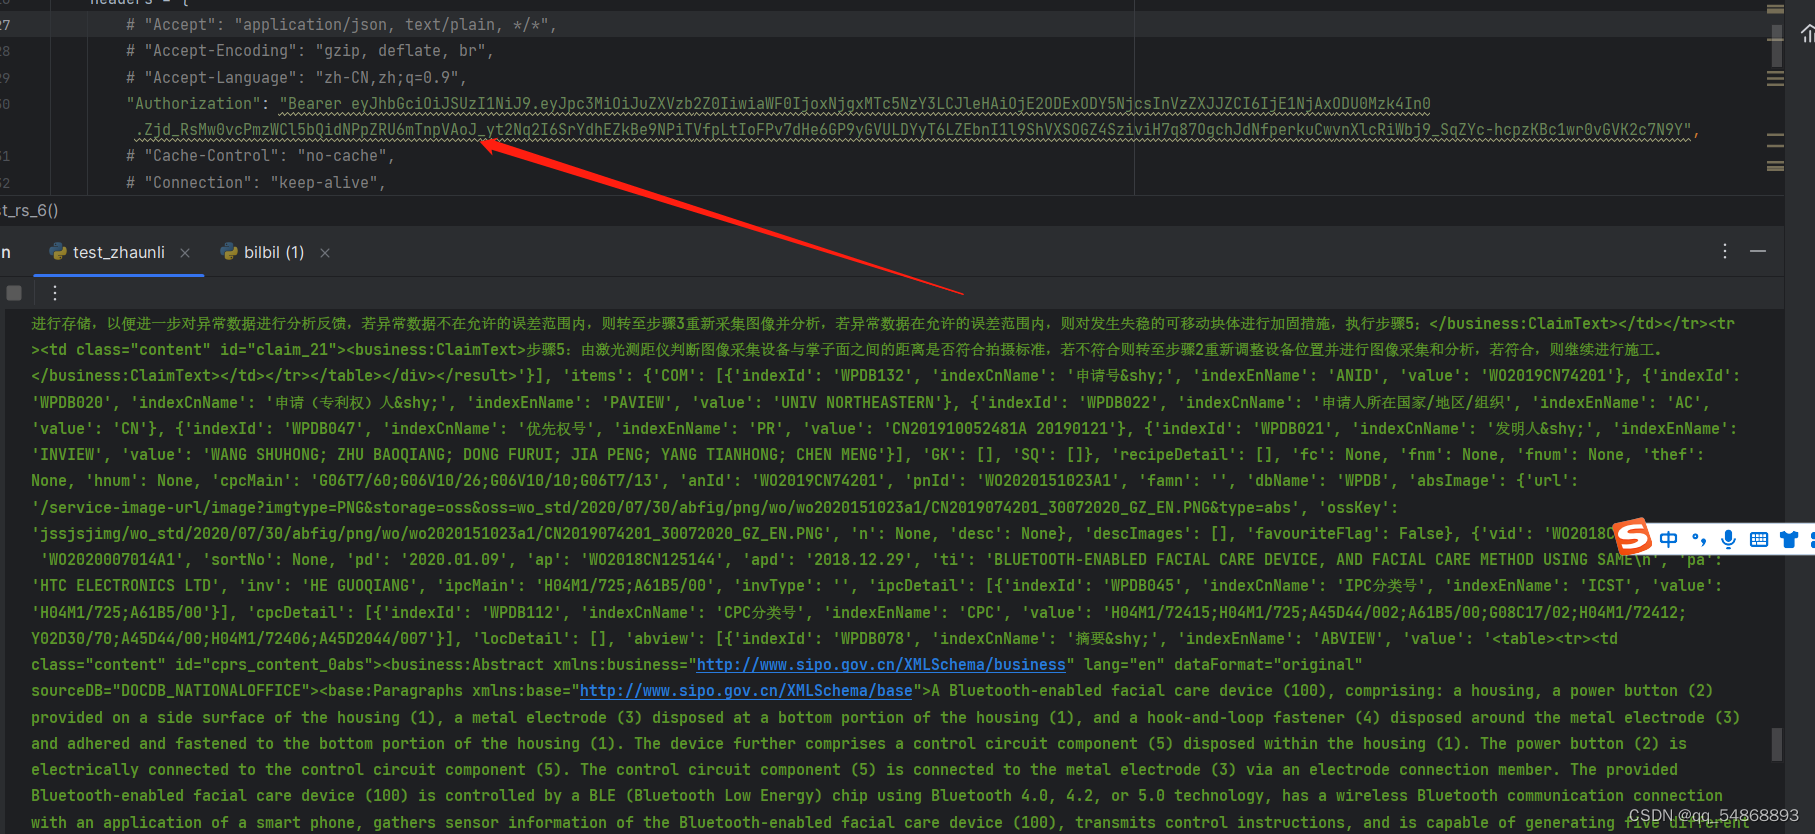The image size is (1815, 834).
Task: Click the commented "Connection" keep-alive line
Action: pos(256,182)
